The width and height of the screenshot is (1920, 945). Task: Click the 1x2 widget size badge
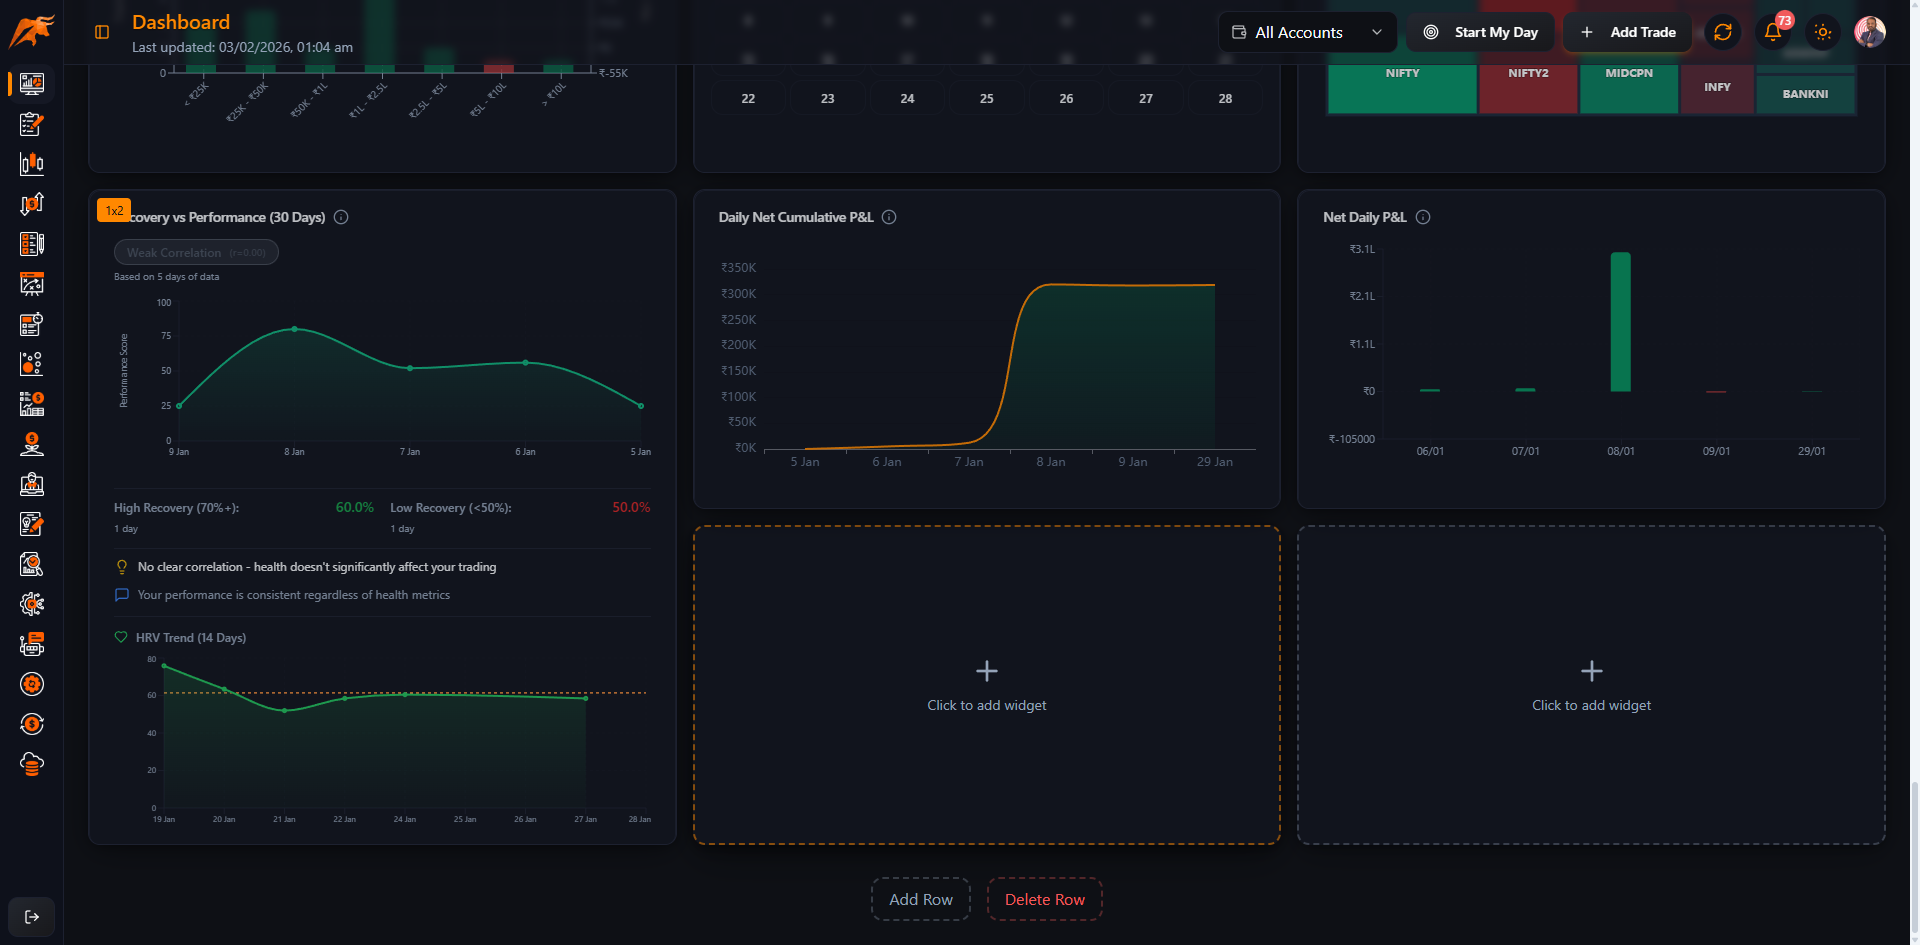[x=114, y=210]
